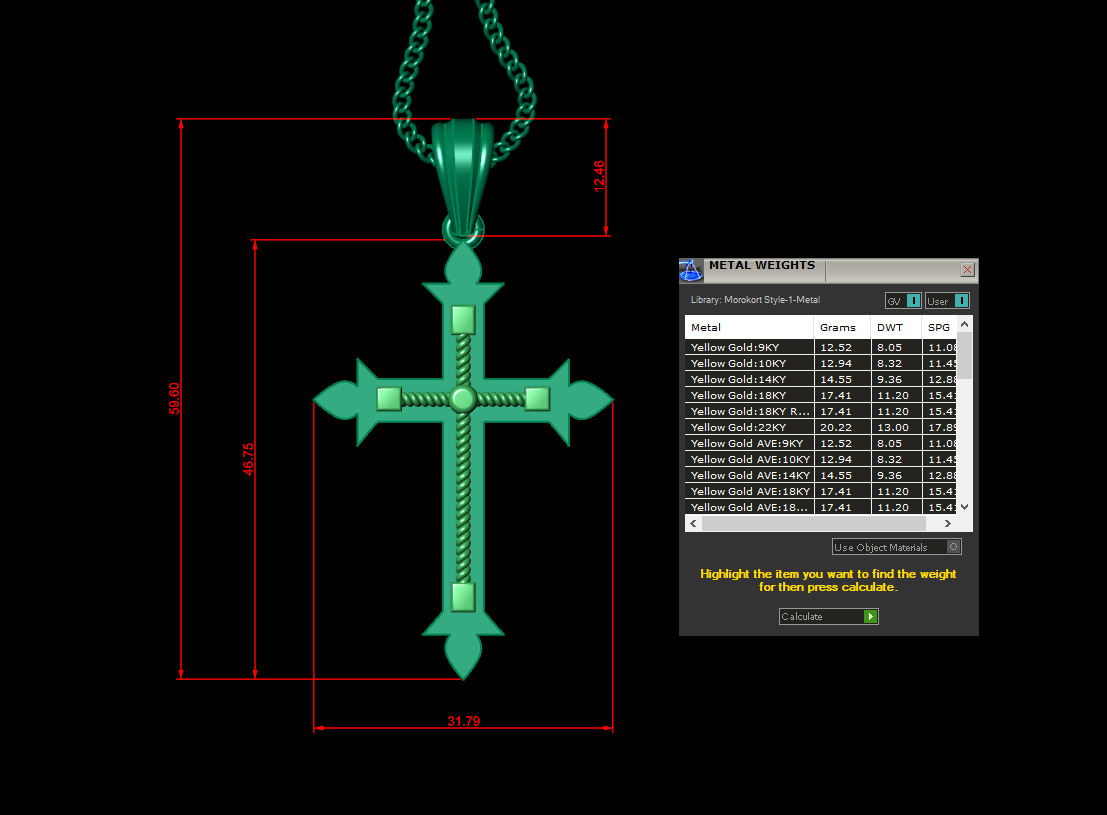Click the top square gem on cross

(x=463, y=319)
